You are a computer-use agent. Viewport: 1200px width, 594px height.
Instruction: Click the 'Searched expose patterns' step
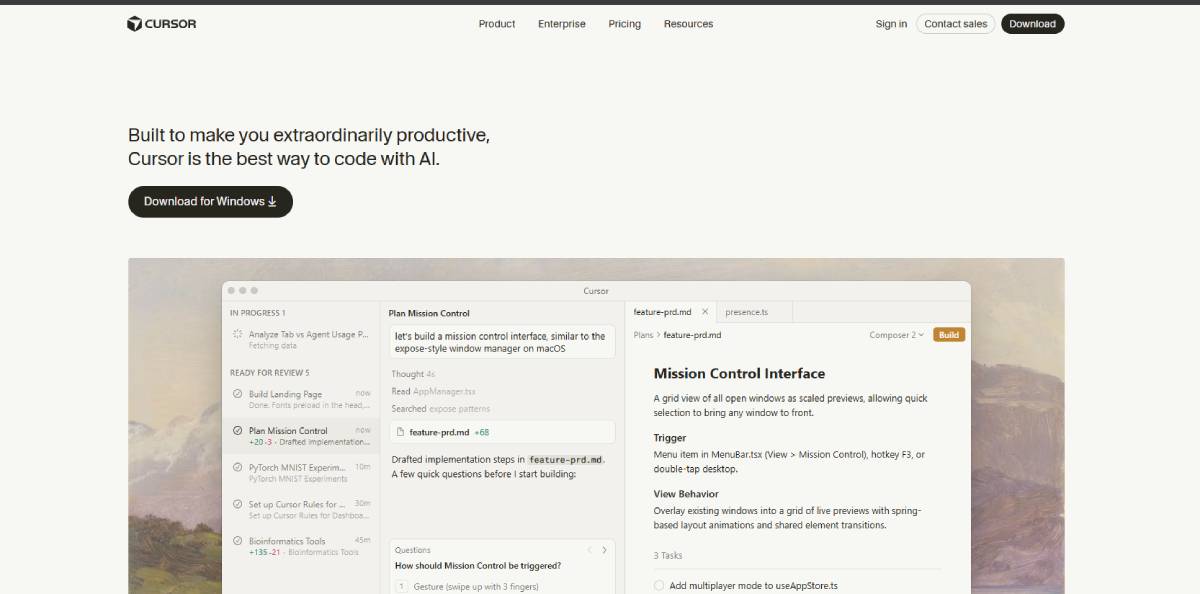coord(441,408)
